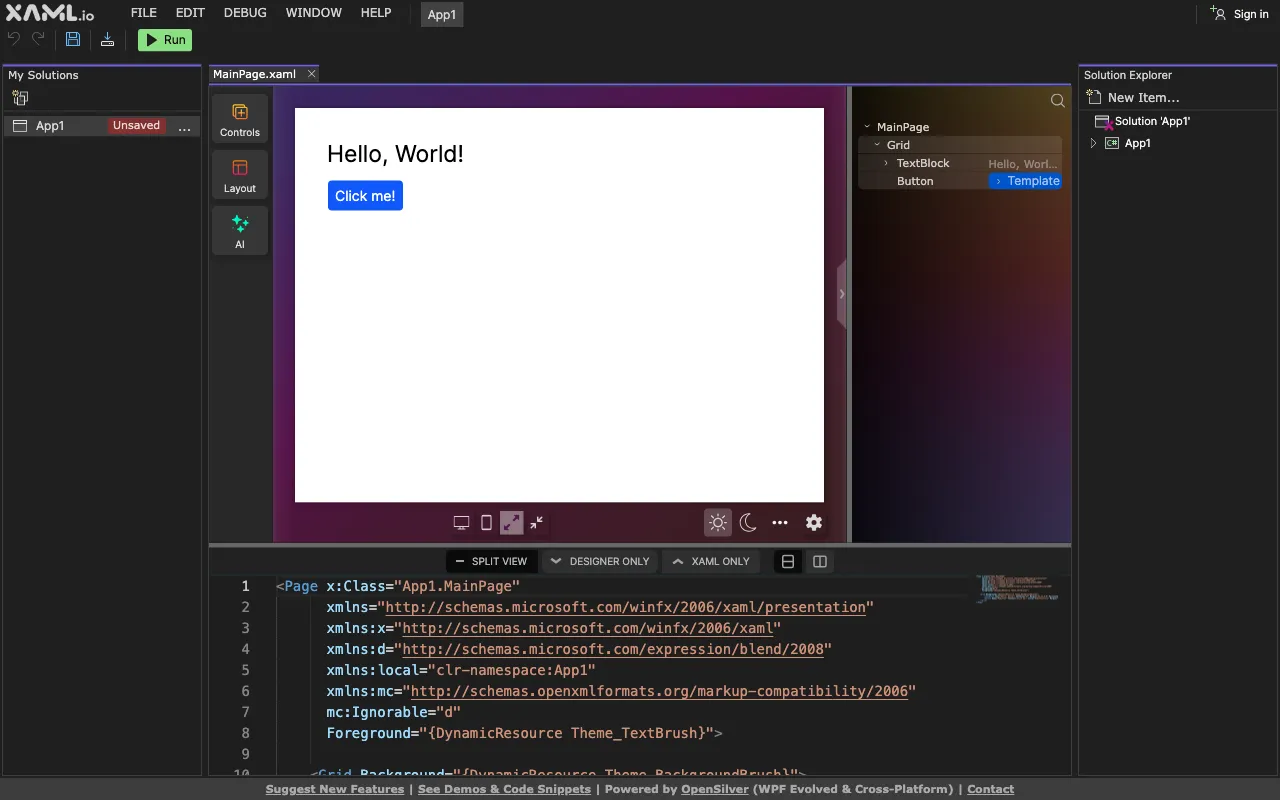Image resolution: width=1280 pixels, height=800 pixels.
Task: Collapse the Grid tree node
Action: point(877,145)
